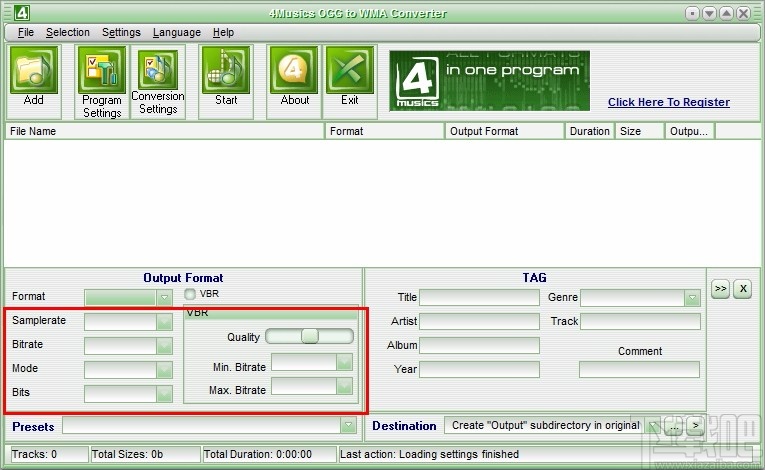765x470 pixels.
Task: Open Program Settings from the toolbar
Action: (x=101, y=70)
